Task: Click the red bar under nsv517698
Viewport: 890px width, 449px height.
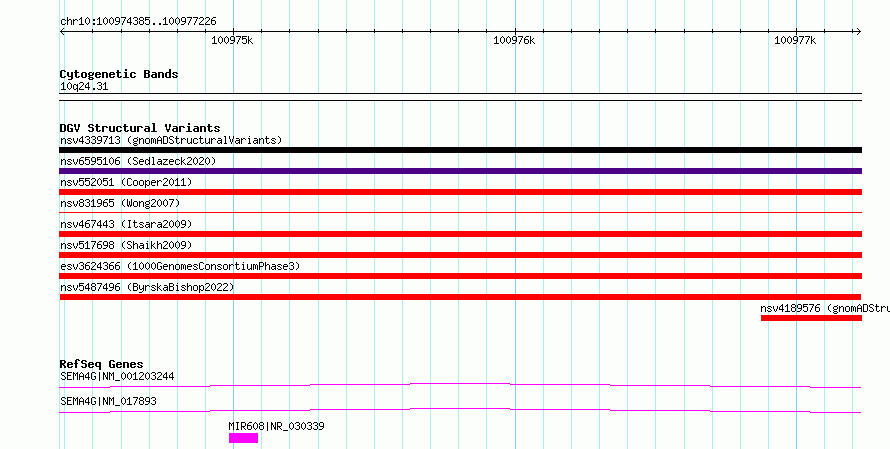Action: (x=460, y=255)
